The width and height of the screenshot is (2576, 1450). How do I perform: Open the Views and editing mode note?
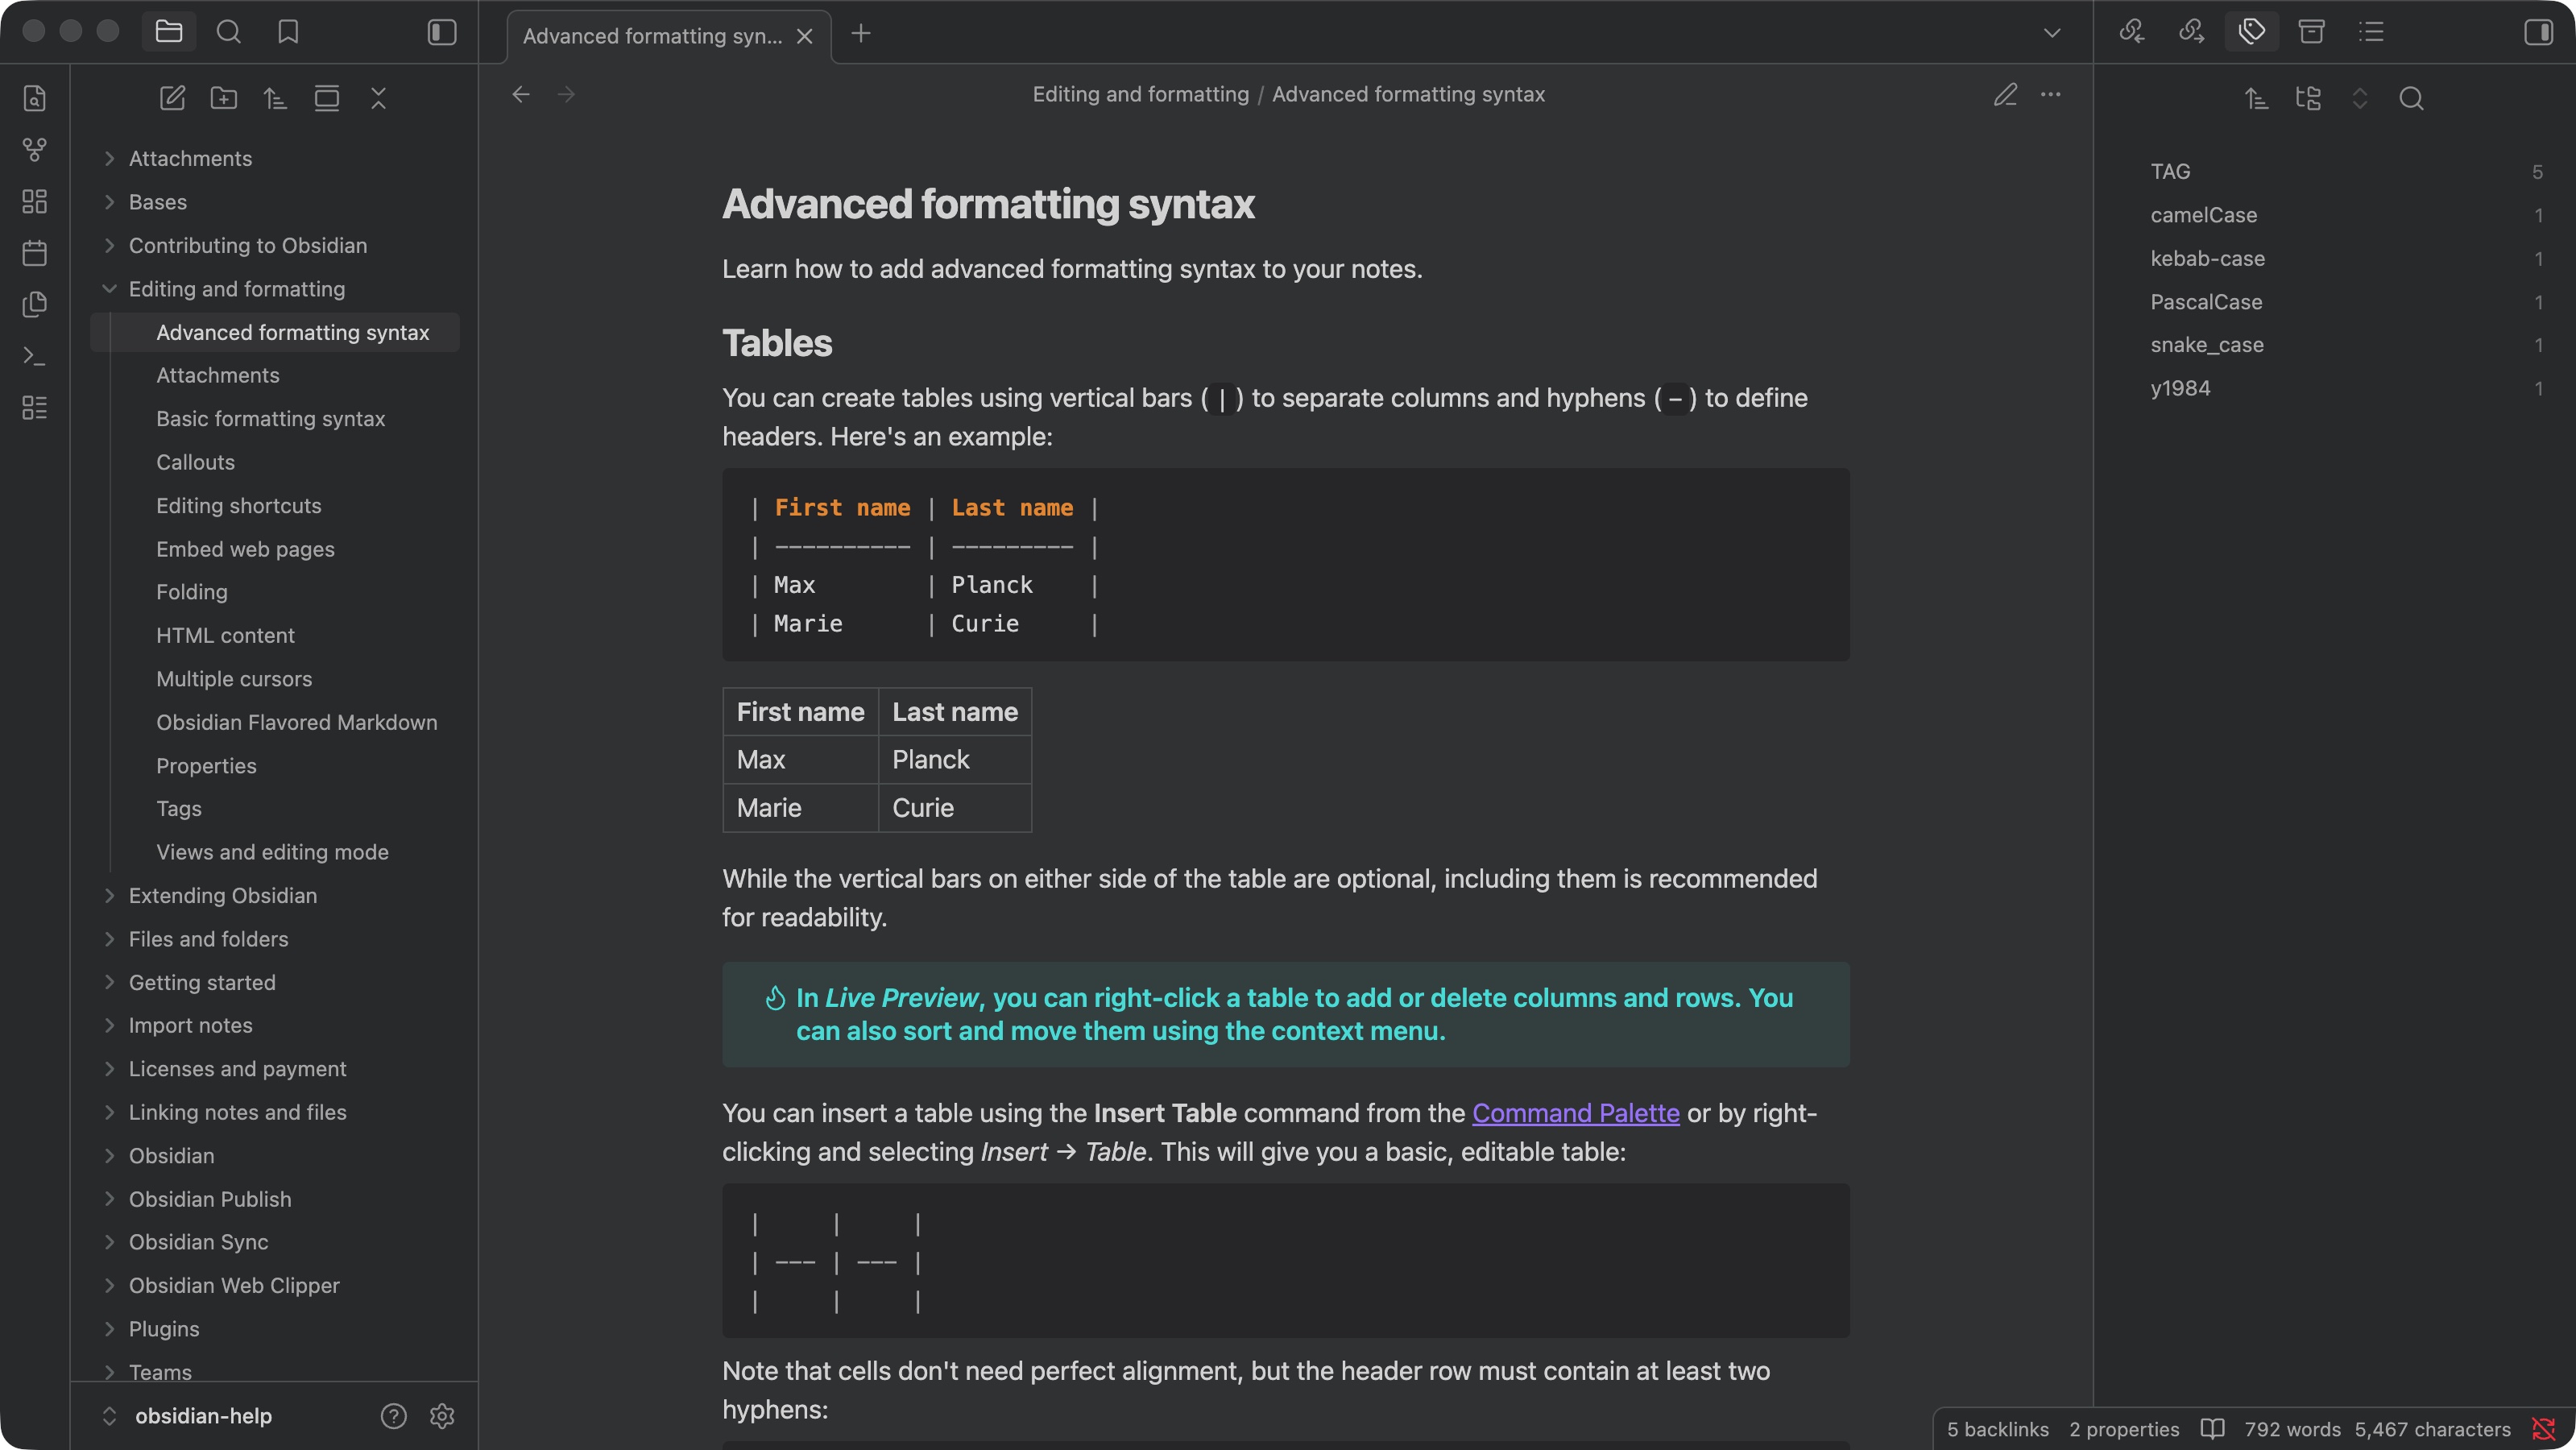coord(272,852)
